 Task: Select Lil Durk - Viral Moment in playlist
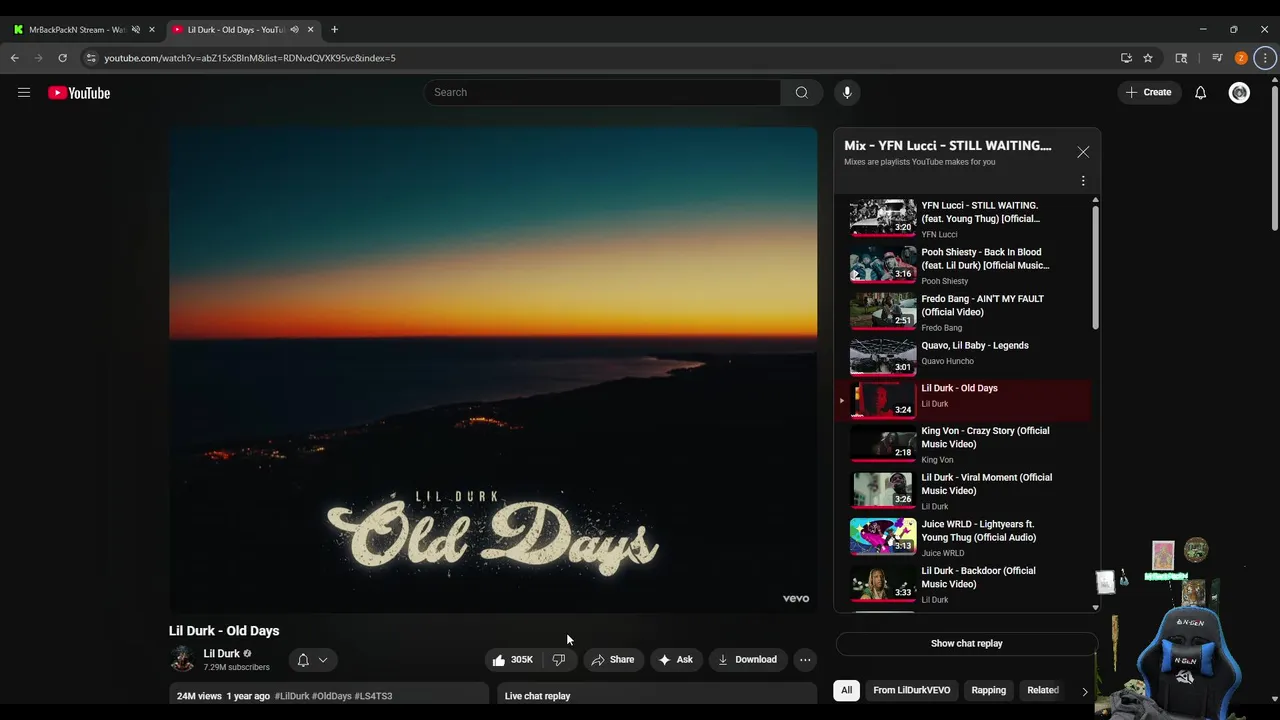click(x=965, y=491)
